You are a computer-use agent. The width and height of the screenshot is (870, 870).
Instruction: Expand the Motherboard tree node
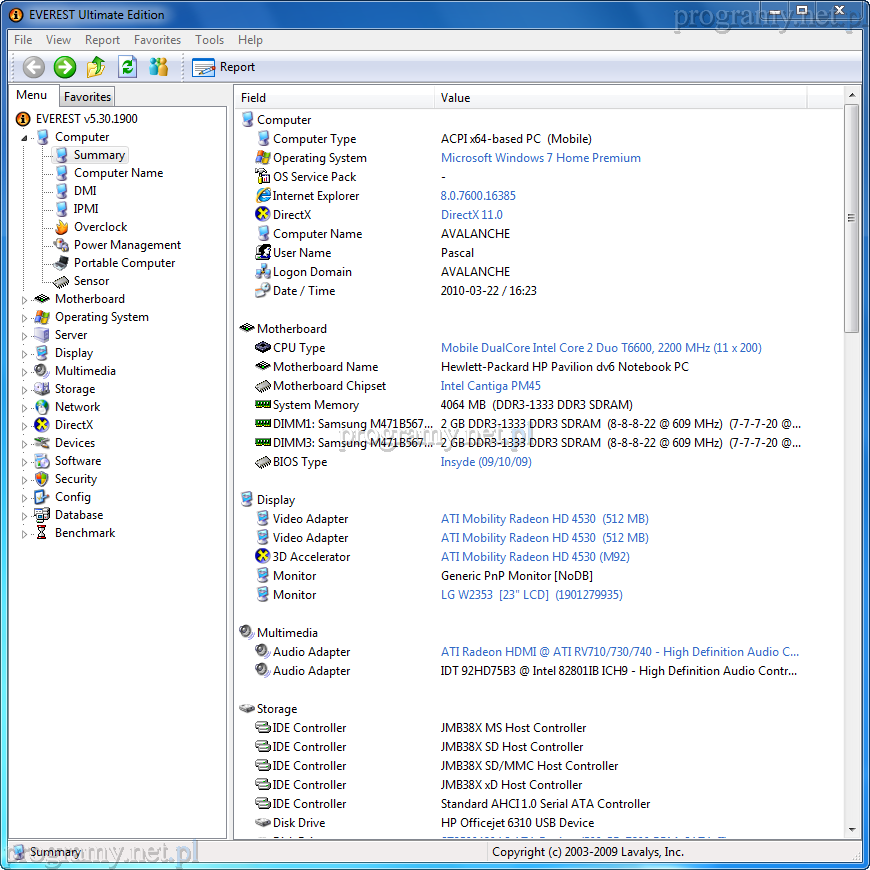(x=25, y=299)
